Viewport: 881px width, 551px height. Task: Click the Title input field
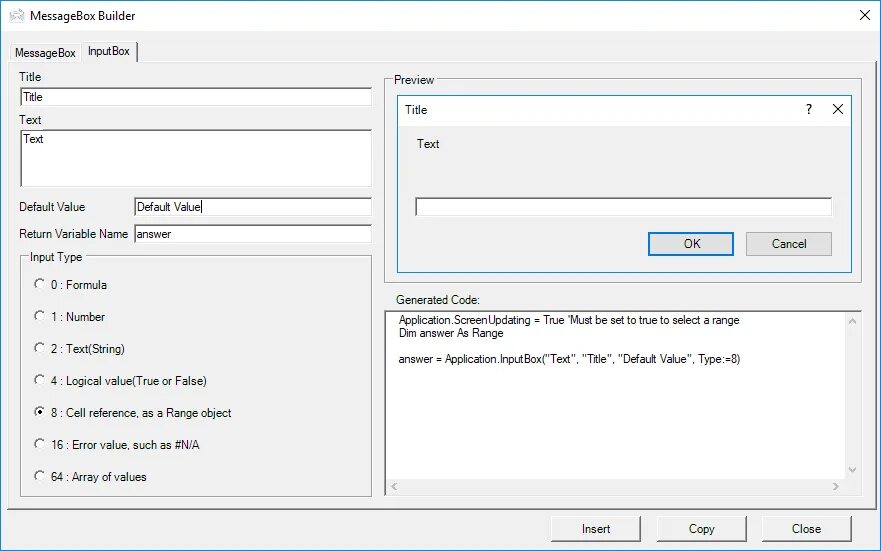[196, 97]
